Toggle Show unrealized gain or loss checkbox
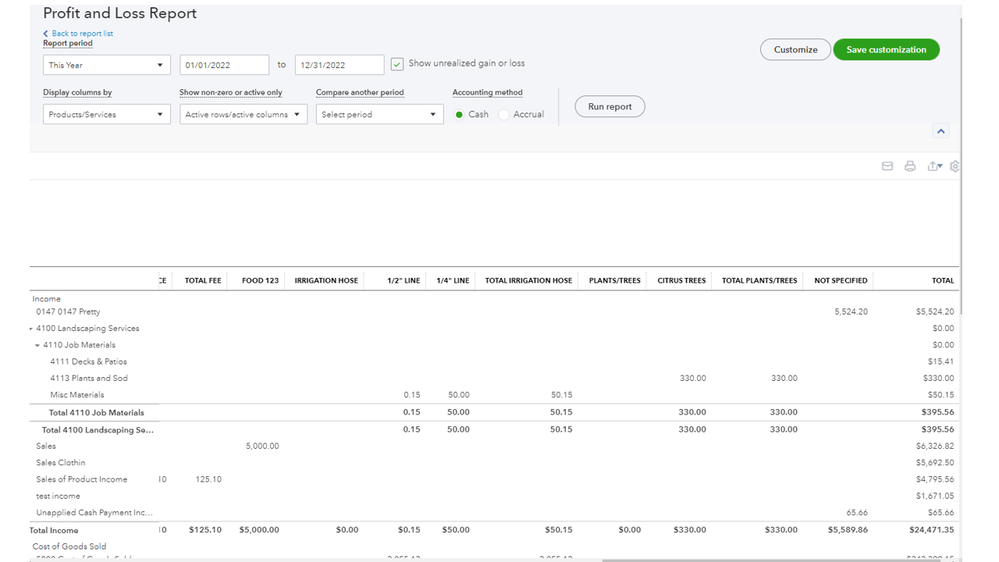 tap(397, 64)
